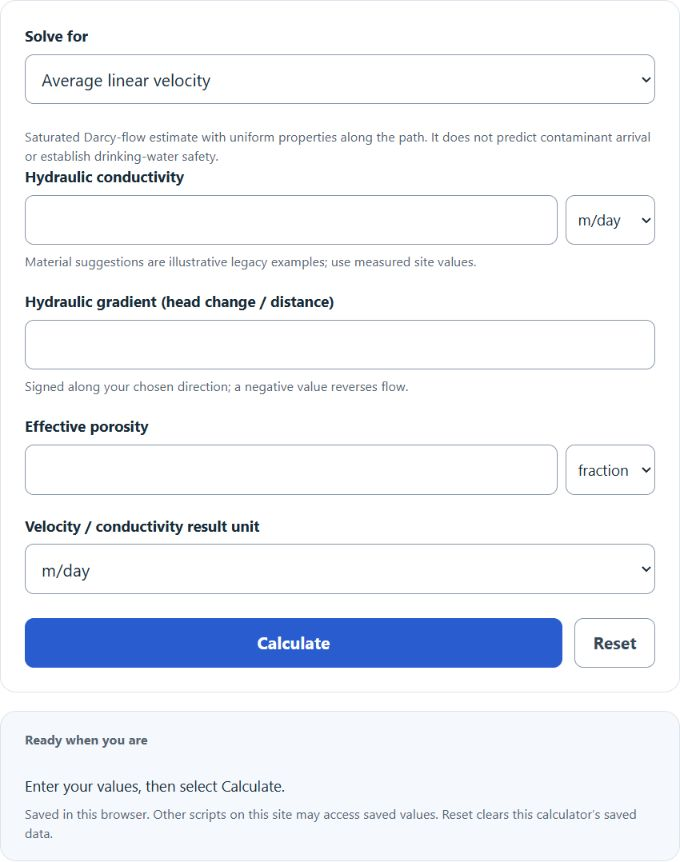The height and width of the screenshot is (862, 680).
Task: Click the Effective porosity label
Action: click(x=87, y=427)
